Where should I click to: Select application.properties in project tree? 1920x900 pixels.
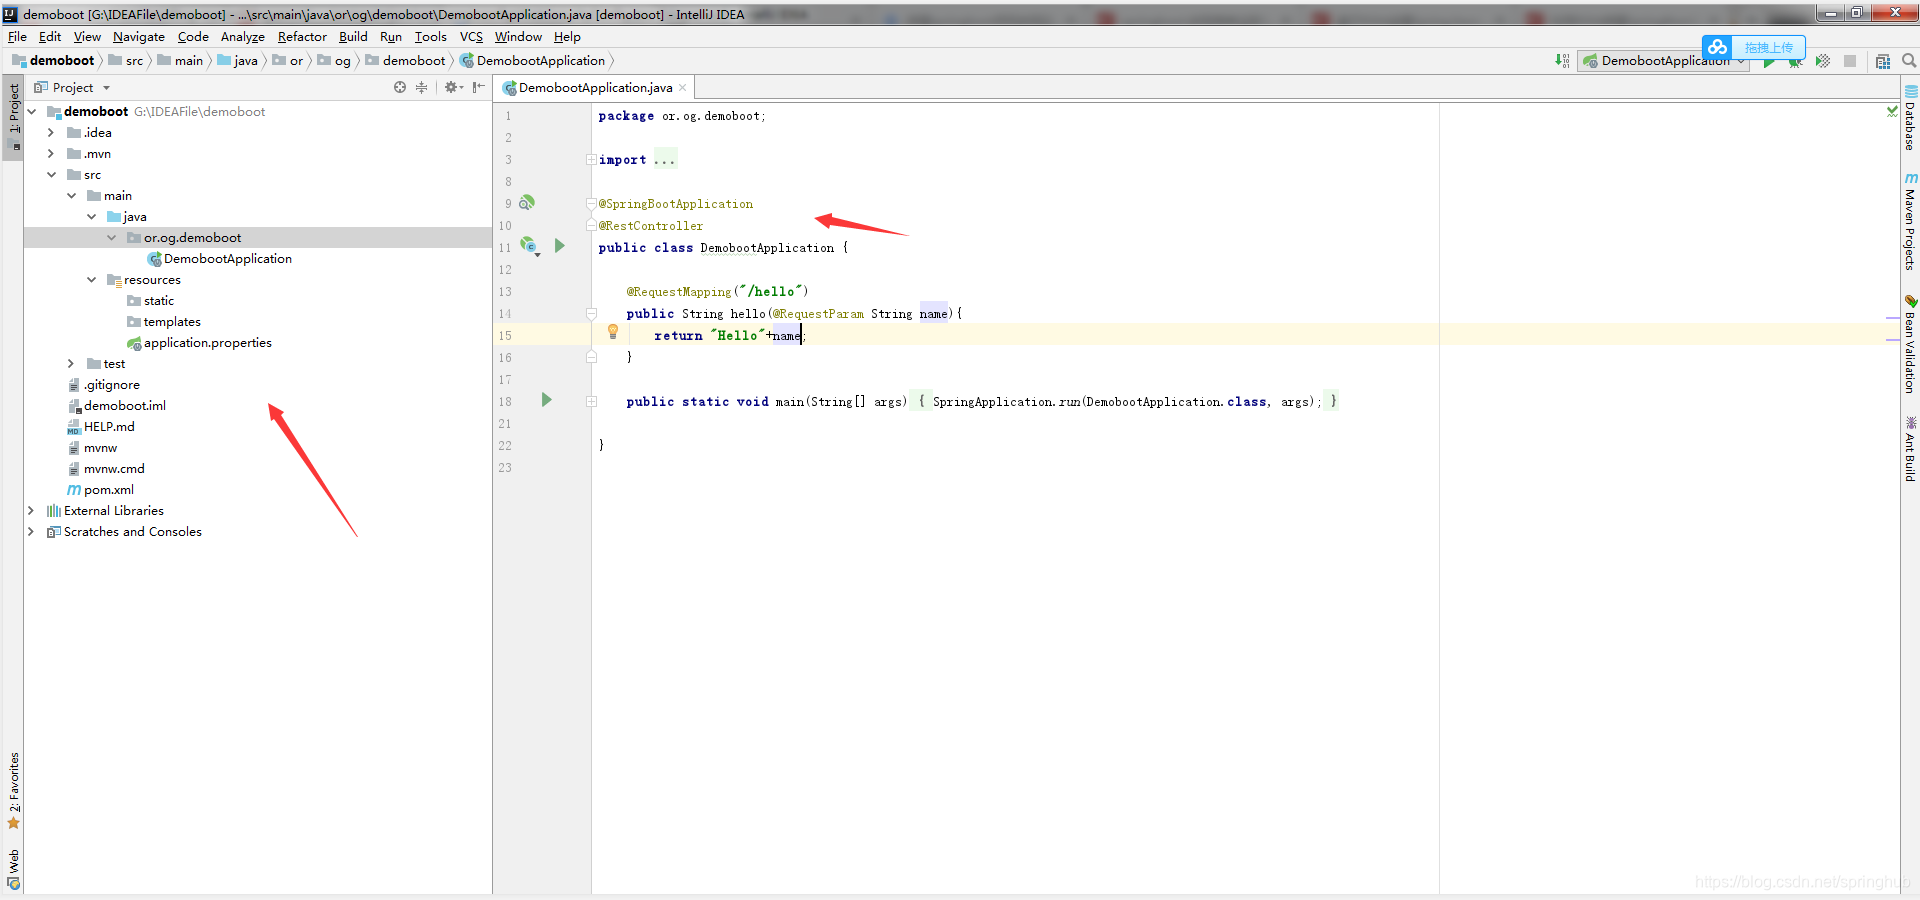tap(199, 343)
